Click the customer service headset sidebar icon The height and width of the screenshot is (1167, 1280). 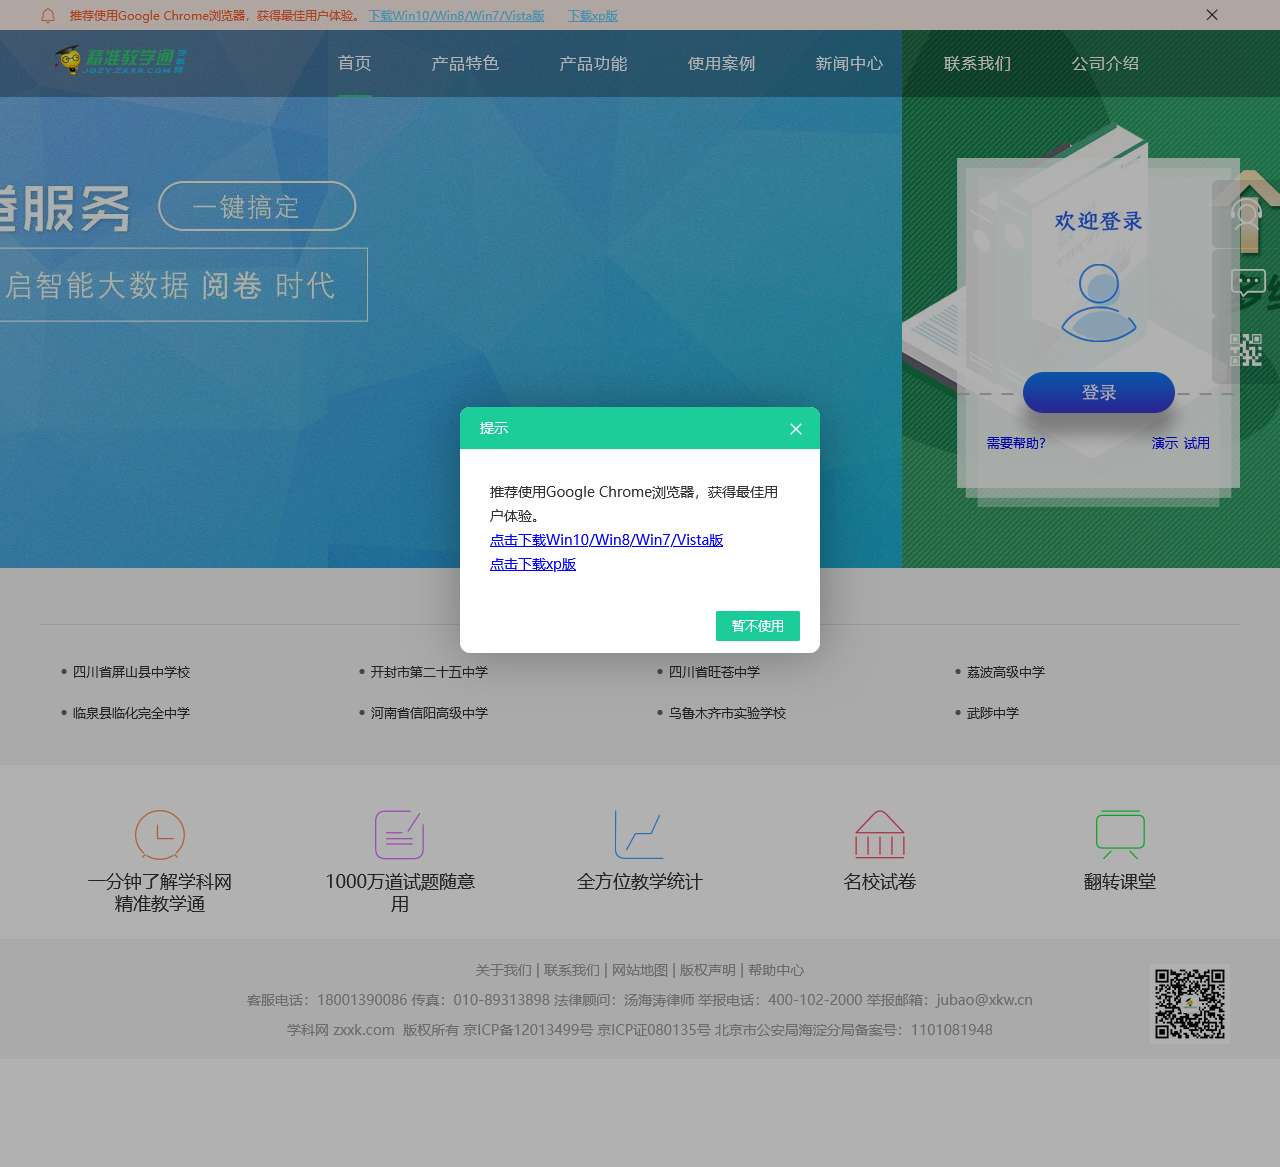tap(1246, 214)
